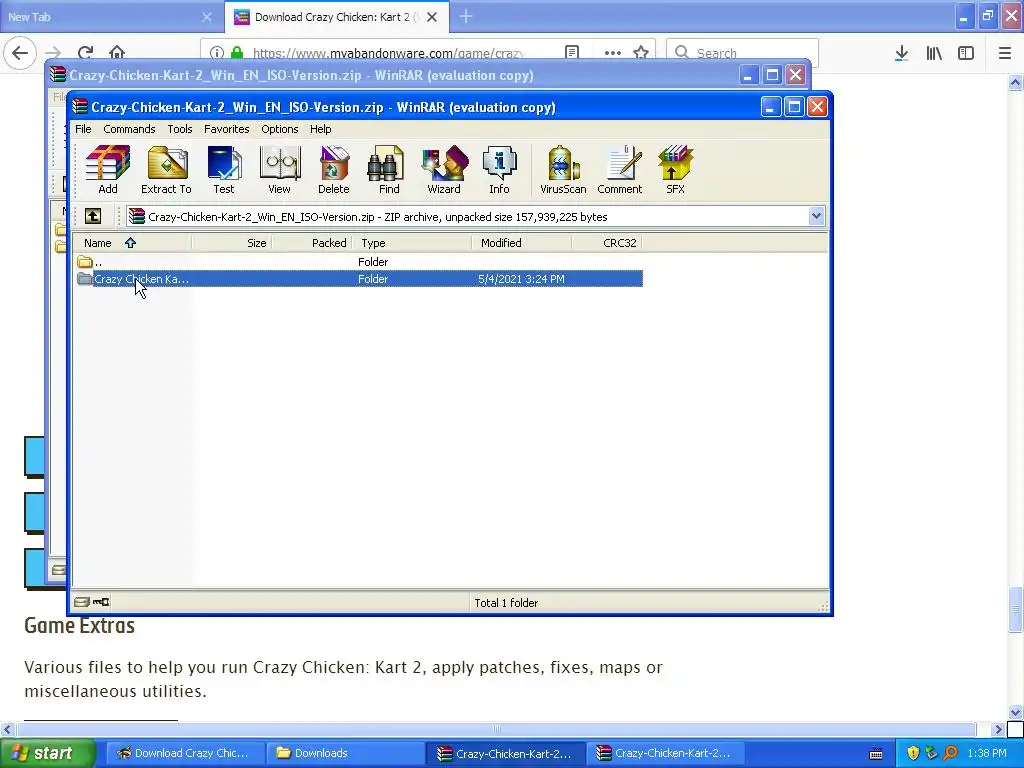
Task: Click the security shield tray icon
Action: click(913, 753)
